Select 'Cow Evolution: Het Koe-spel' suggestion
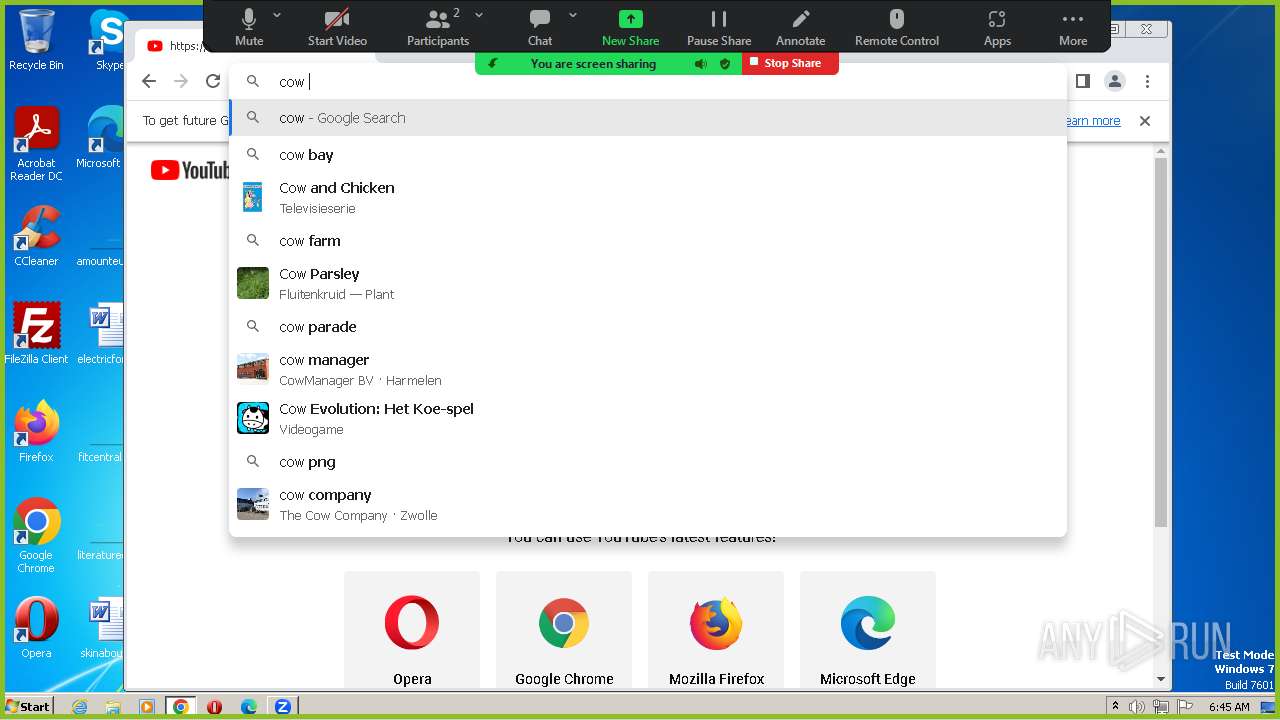Image resolution: width=1280 pixels, height=720 pixels. tap(648, 418)
